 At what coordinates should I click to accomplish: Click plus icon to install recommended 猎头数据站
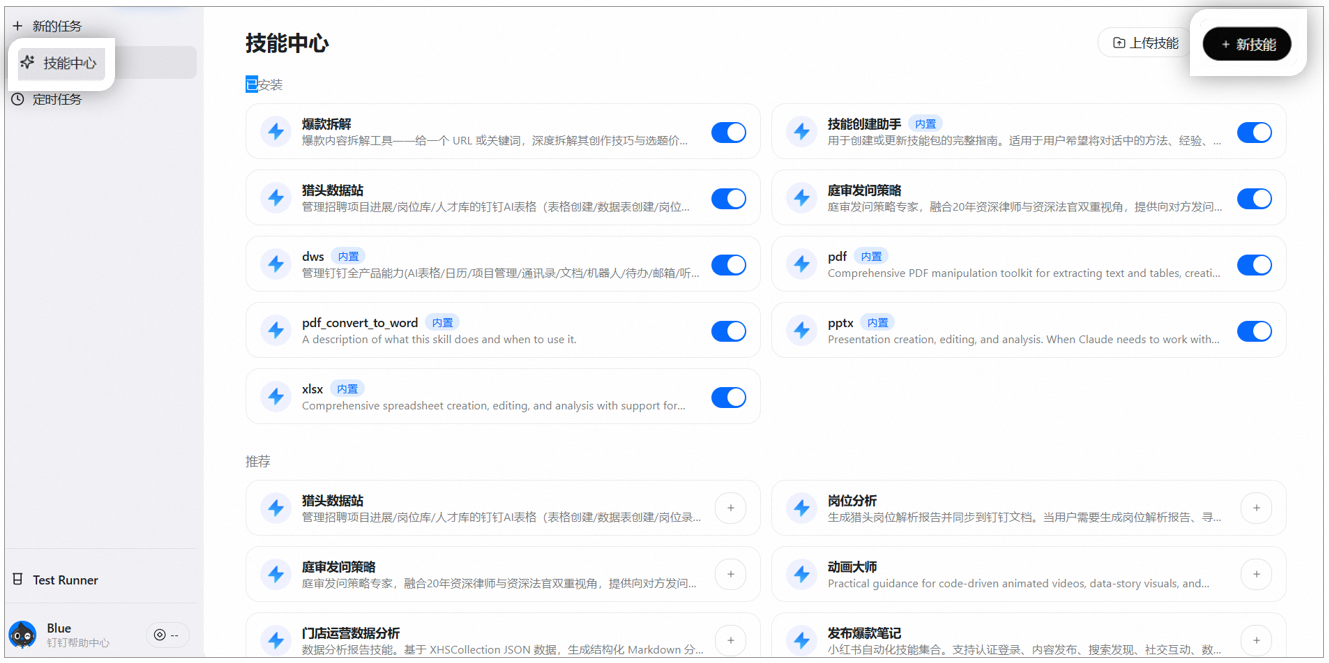(730, 508)
